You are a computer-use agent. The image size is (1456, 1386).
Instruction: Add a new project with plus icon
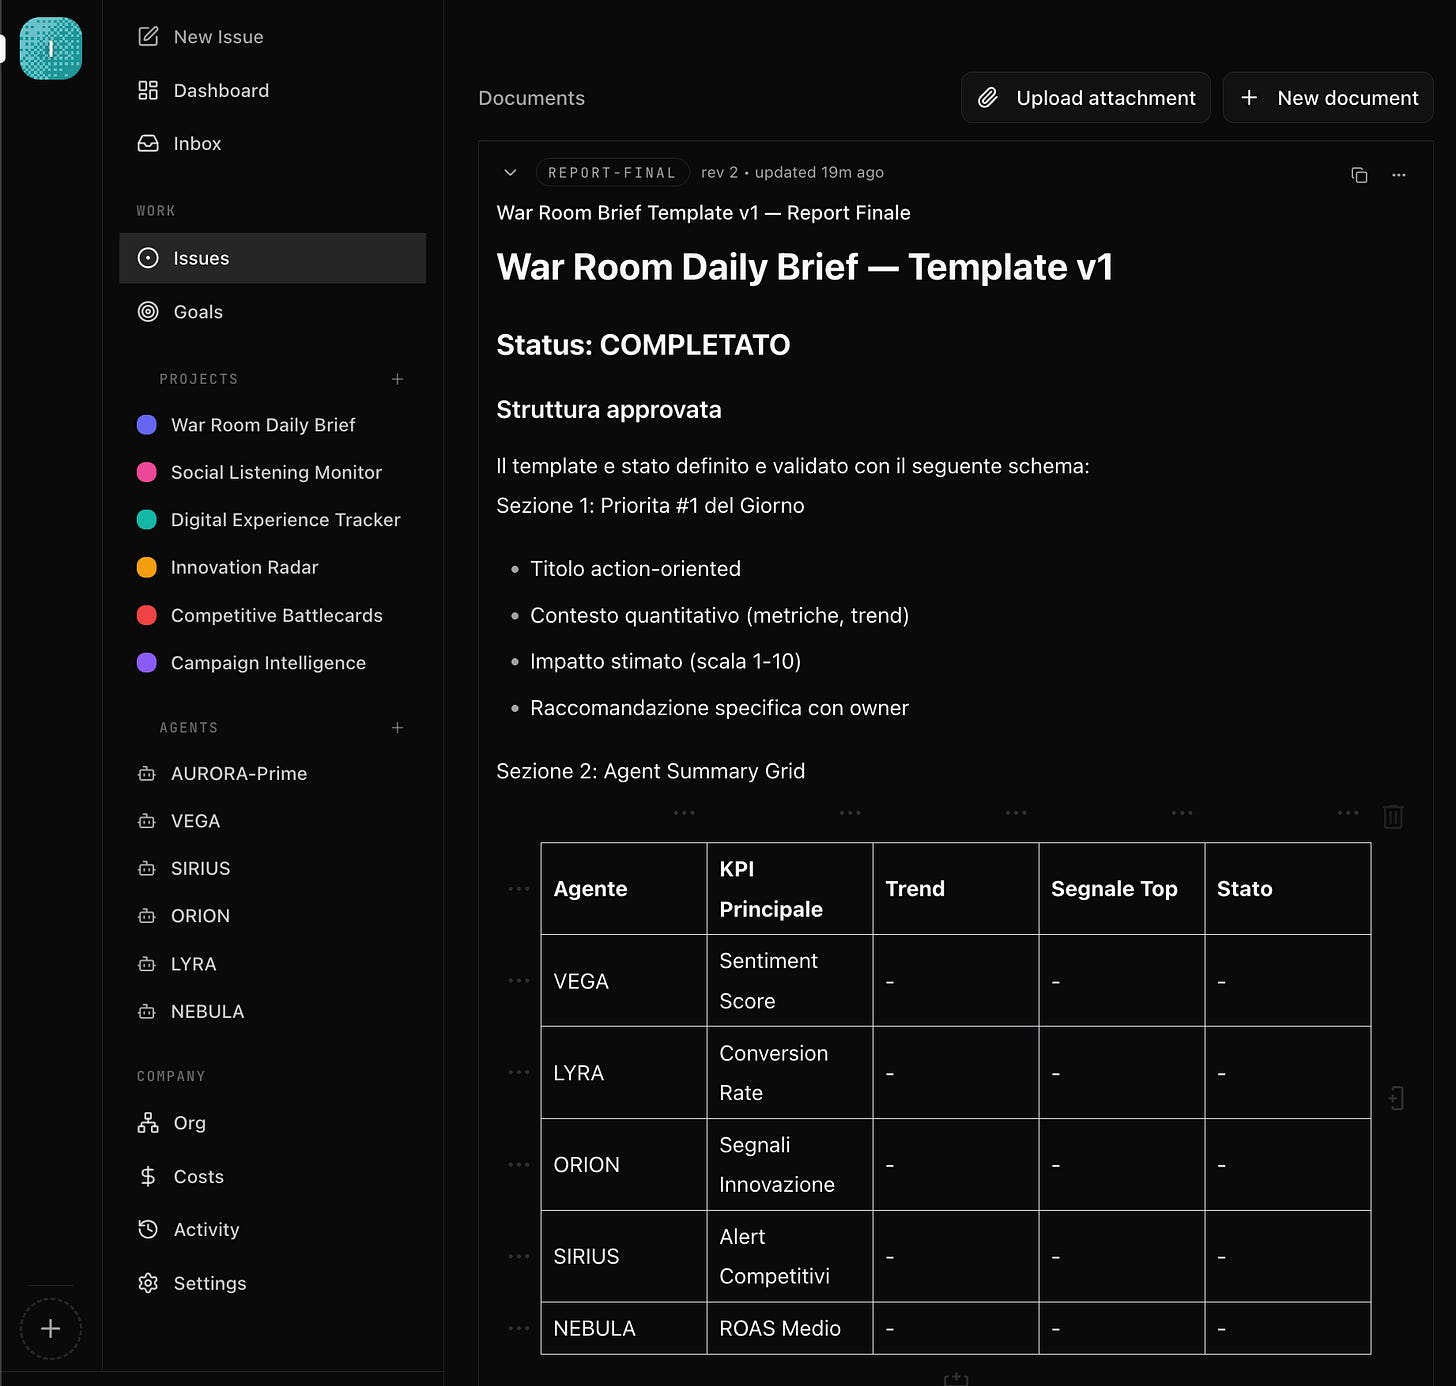point(397,379)
